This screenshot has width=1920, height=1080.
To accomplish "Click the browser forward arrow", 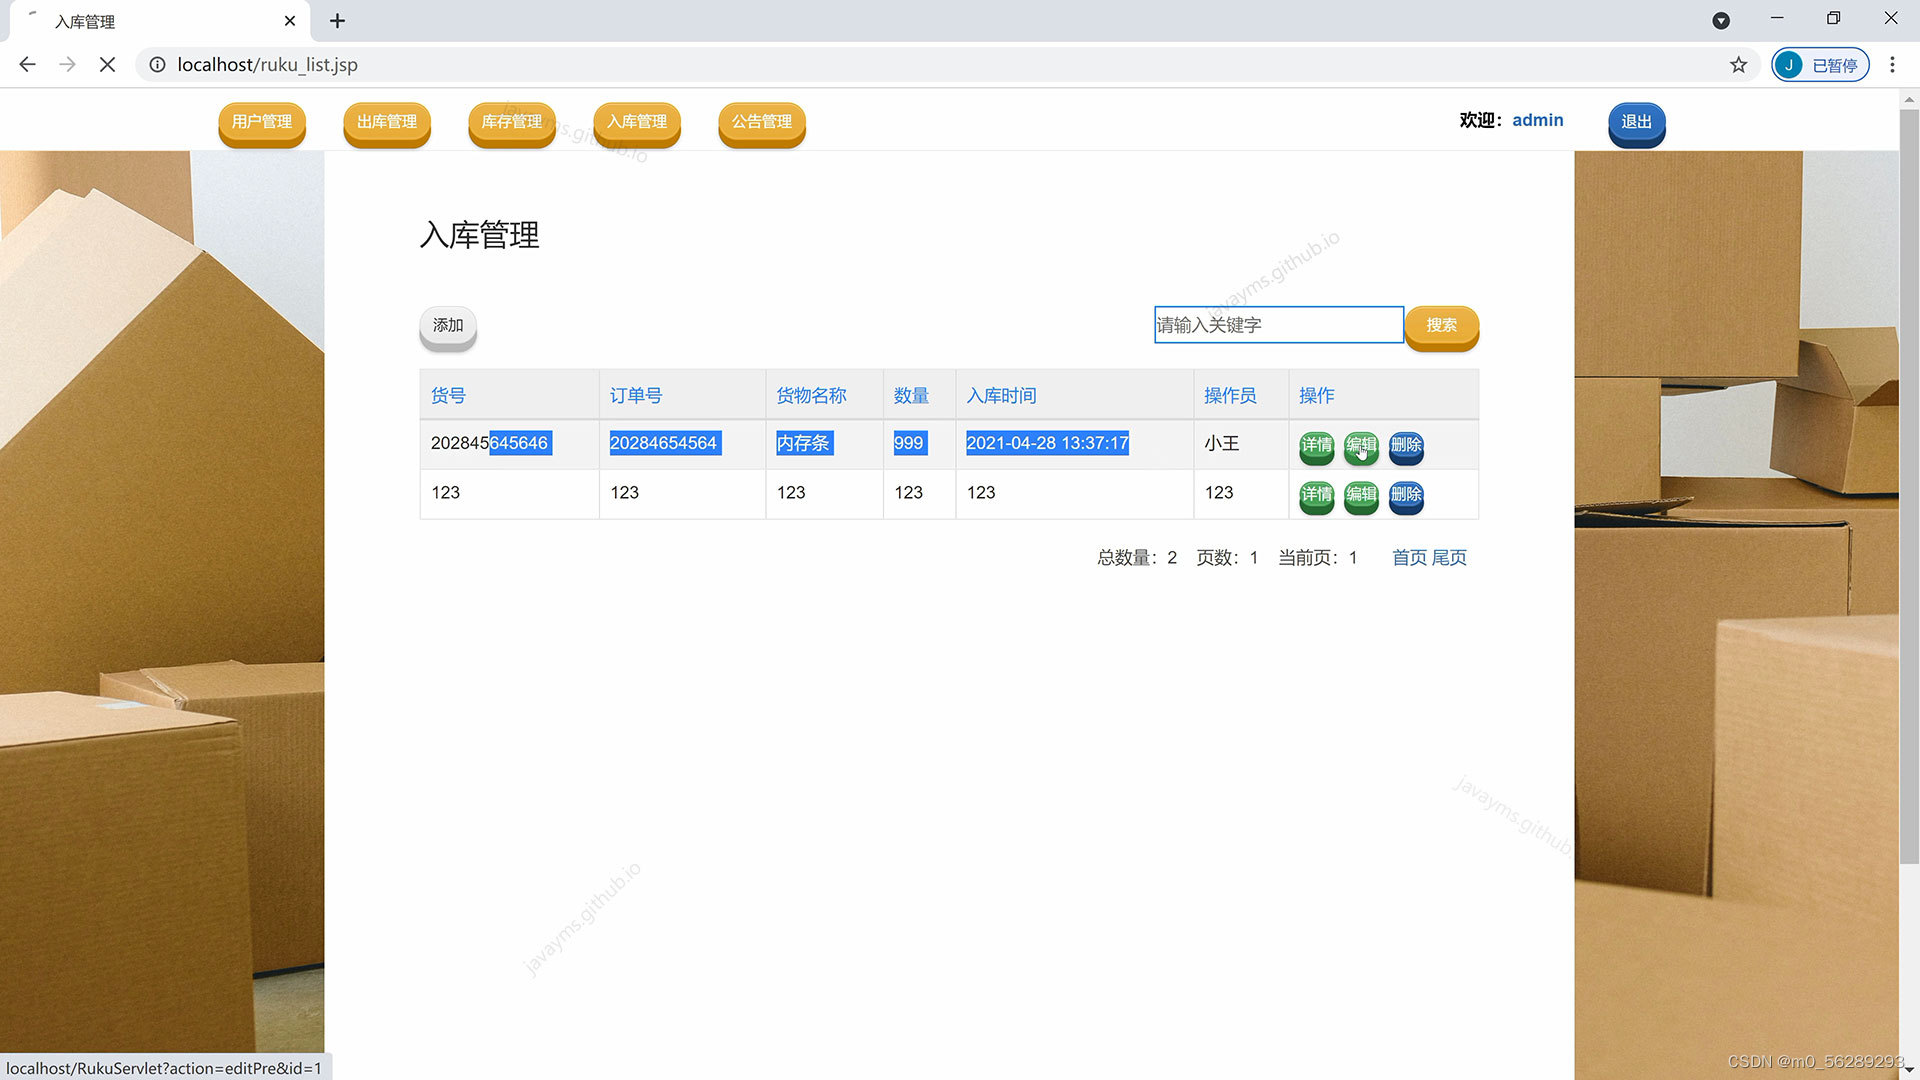I will click(x=67, y=65).
